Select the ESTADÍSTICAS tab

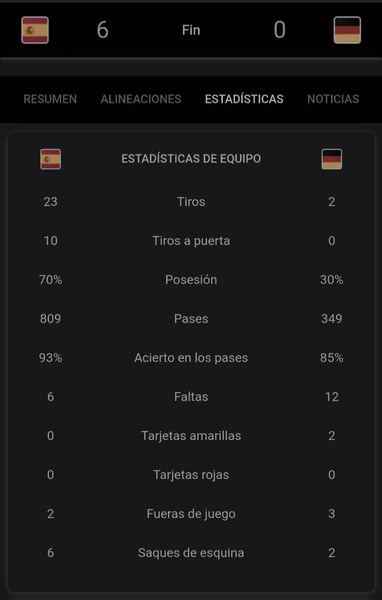[x=244, y=99]
